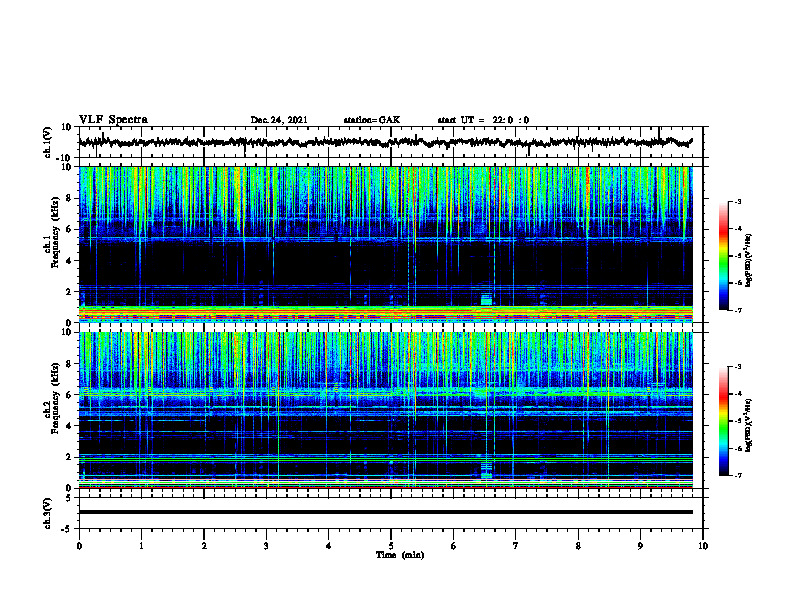
Task: Click the 'ch.3(V)' axis label
Action: click(48, 513)
